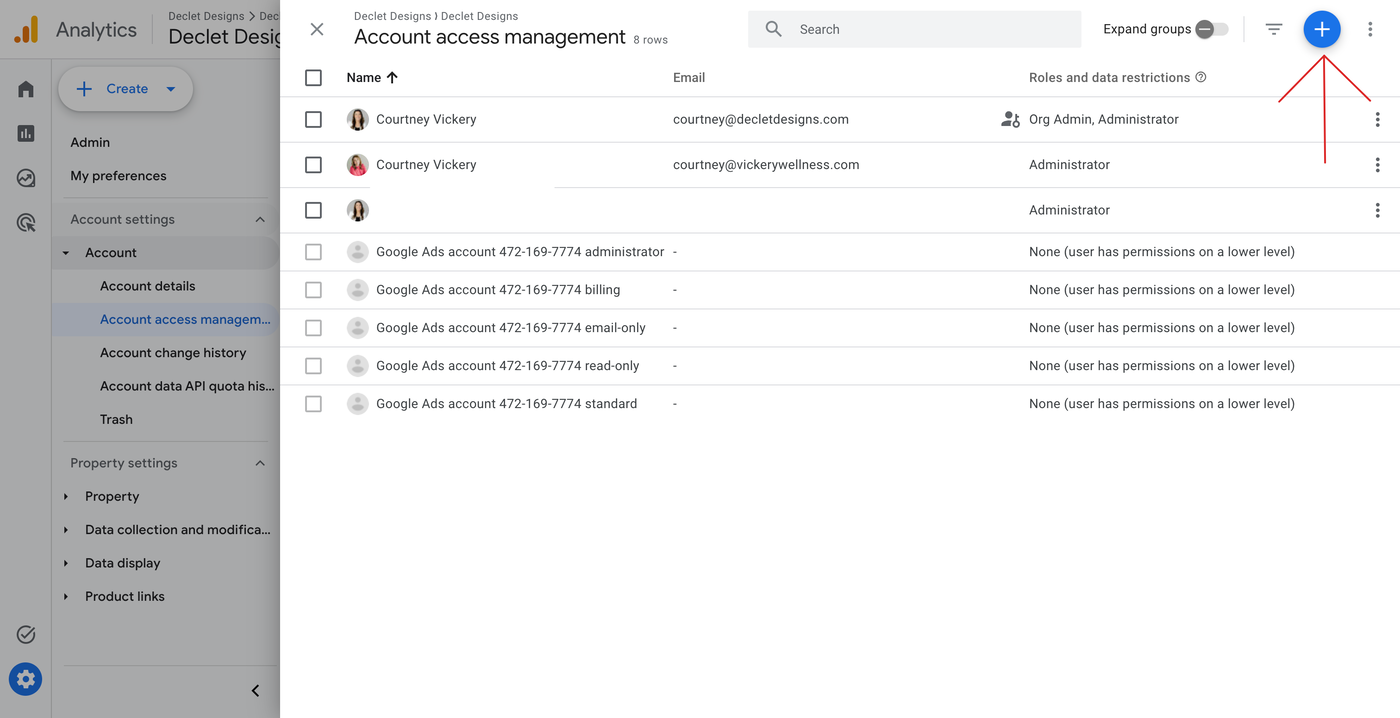The image size is (1400, 718).
Task: Tick checkbox for Google Ads billing row
Action: (x=313, y=290)
